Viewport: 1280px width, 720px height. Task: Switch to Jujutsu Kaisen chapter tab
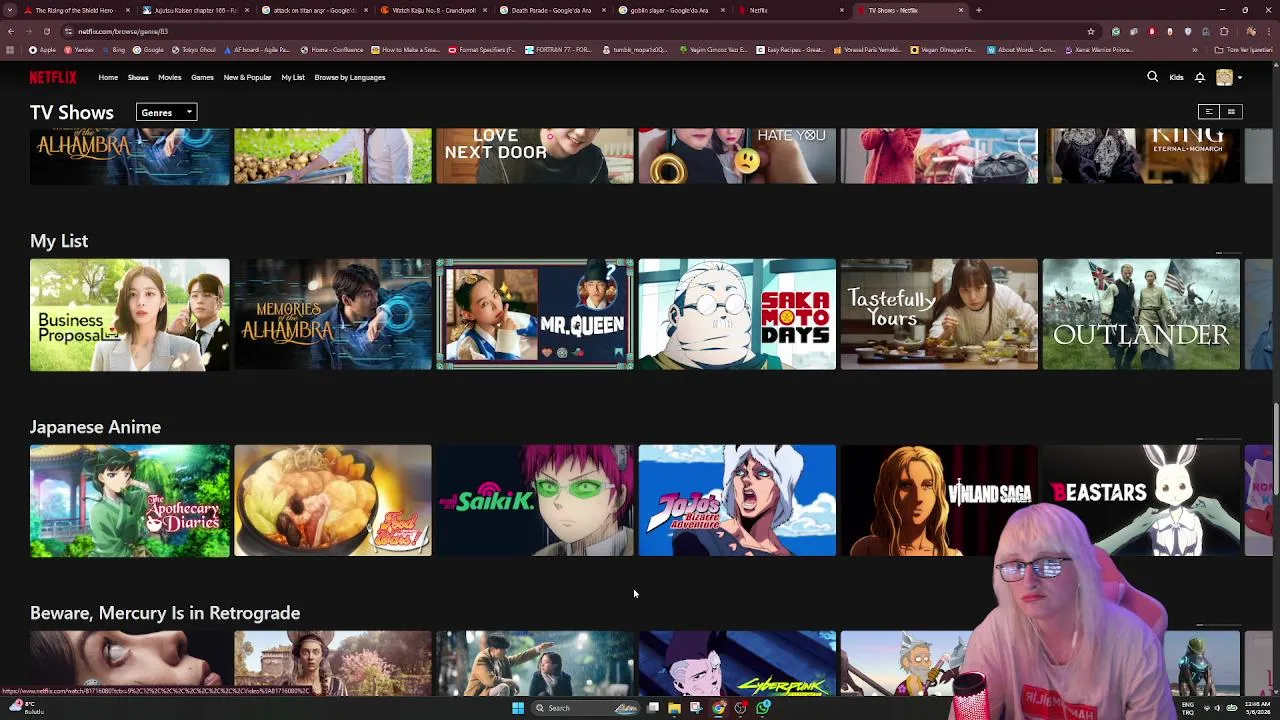(x=196, y=10)
